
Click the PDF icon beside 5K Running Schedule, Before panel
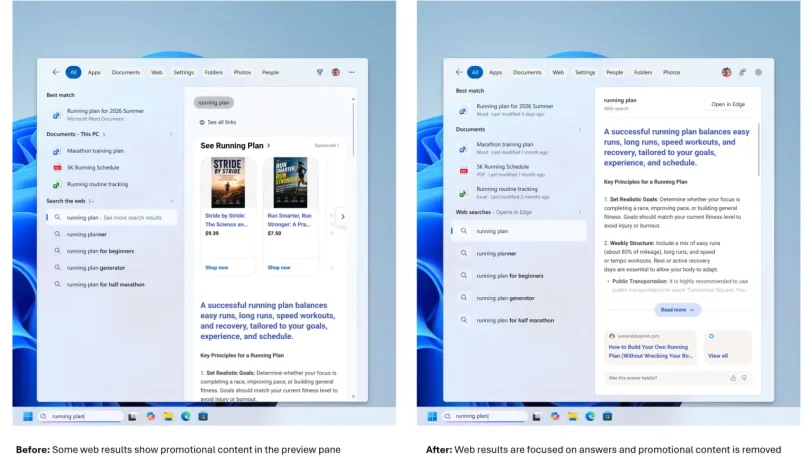[x=57, y=168]
